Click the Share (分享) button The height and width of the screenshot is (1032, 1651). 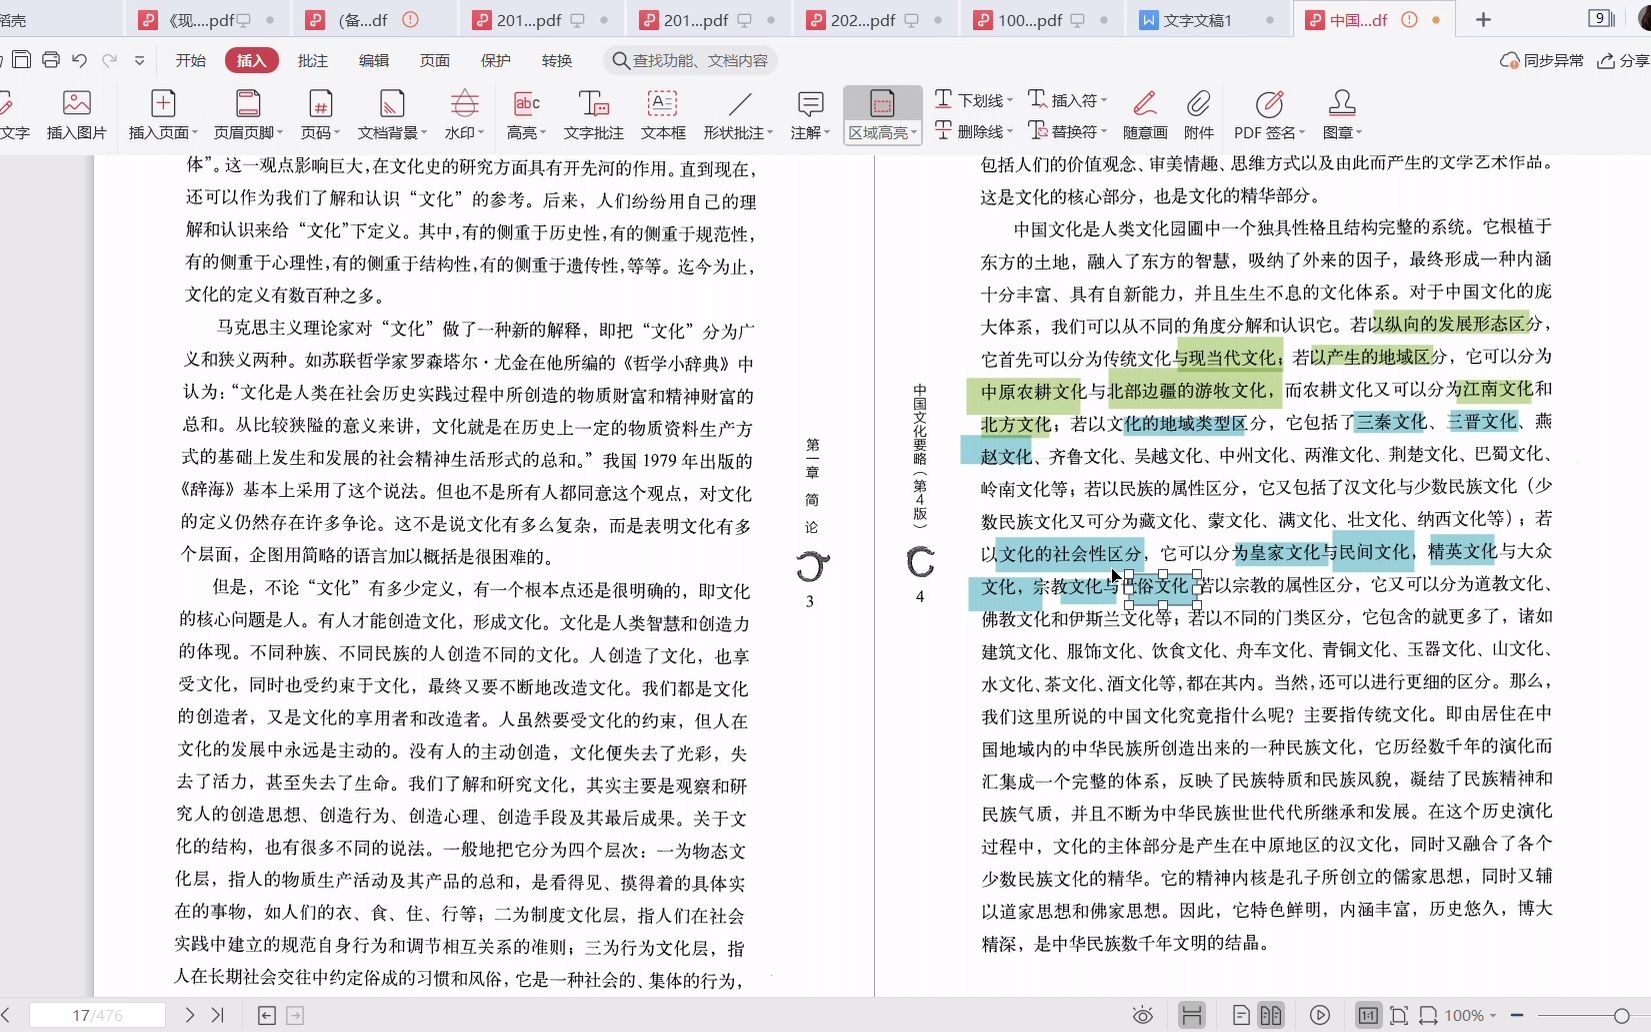pos(1623,60)
